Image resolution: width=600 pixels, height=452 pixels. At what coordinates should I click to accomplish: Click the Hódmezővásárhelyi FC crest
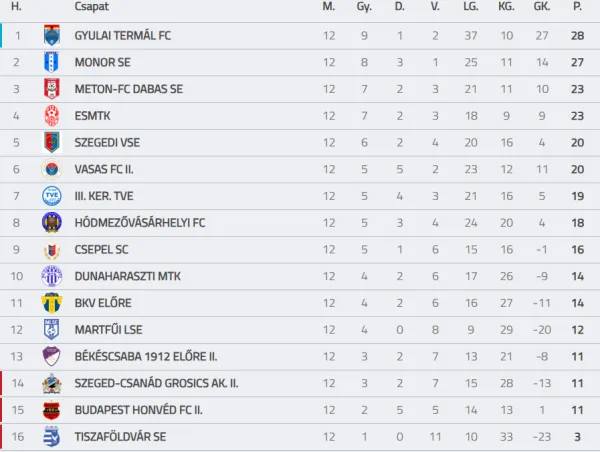pyautogui.click(x=52, y=223)
